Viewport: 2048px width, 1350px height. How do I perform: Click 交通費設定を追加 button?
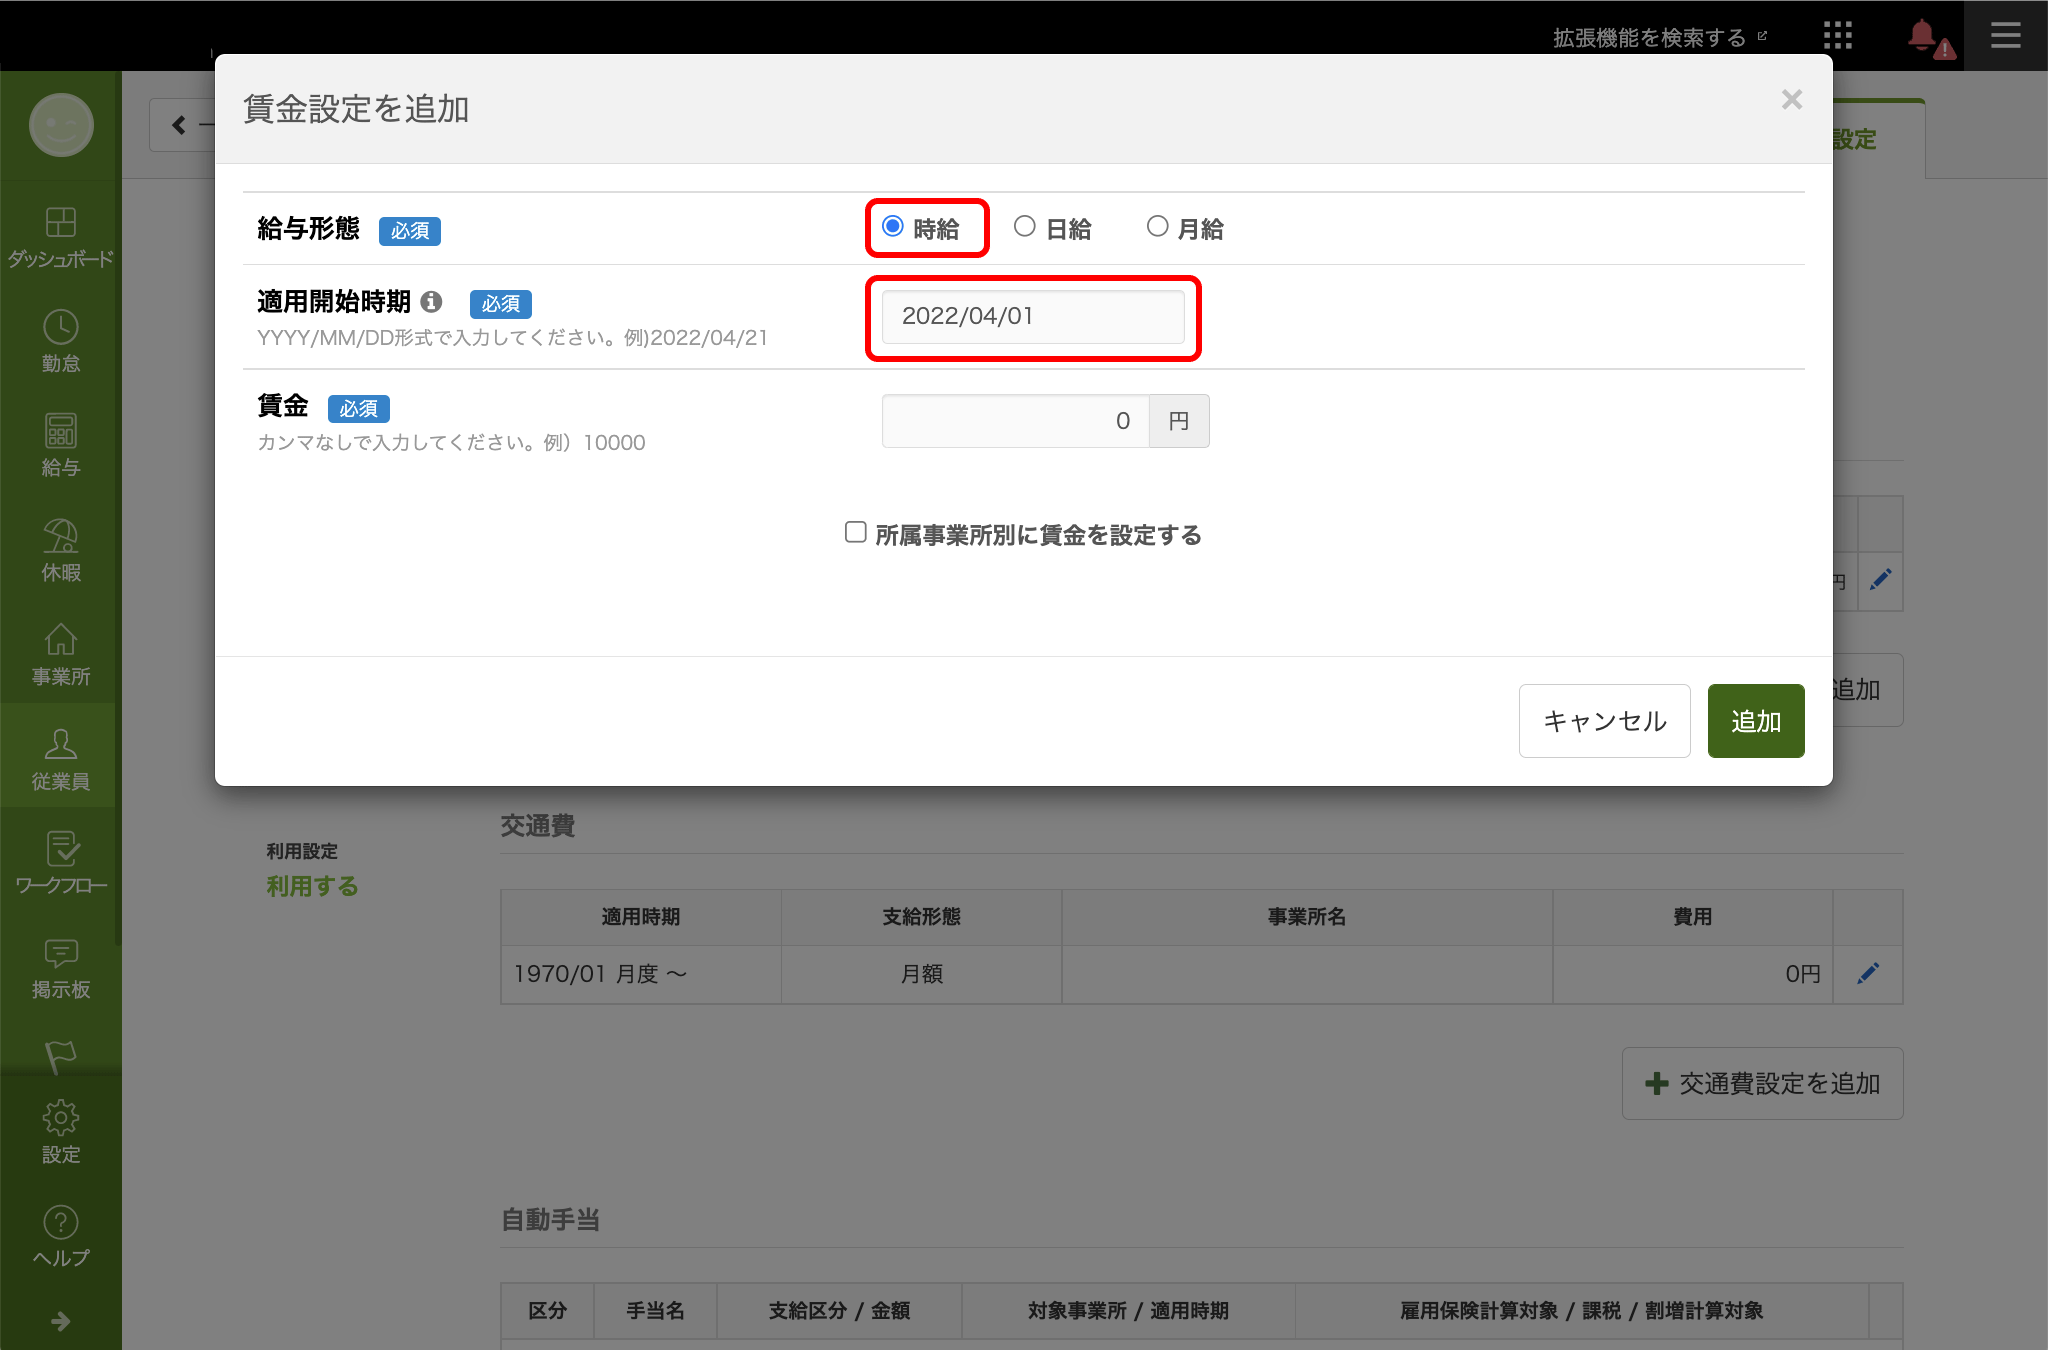(x=1762, y=1083)
